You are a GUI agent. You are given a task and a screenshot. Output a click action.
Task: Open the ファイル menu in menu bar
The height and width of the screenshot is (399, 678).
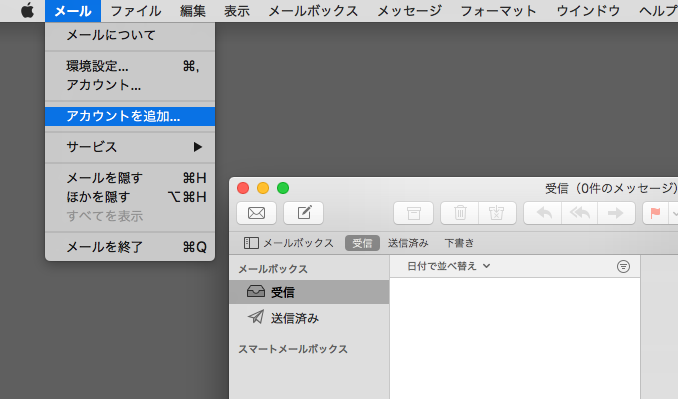[x=136, y=11]
